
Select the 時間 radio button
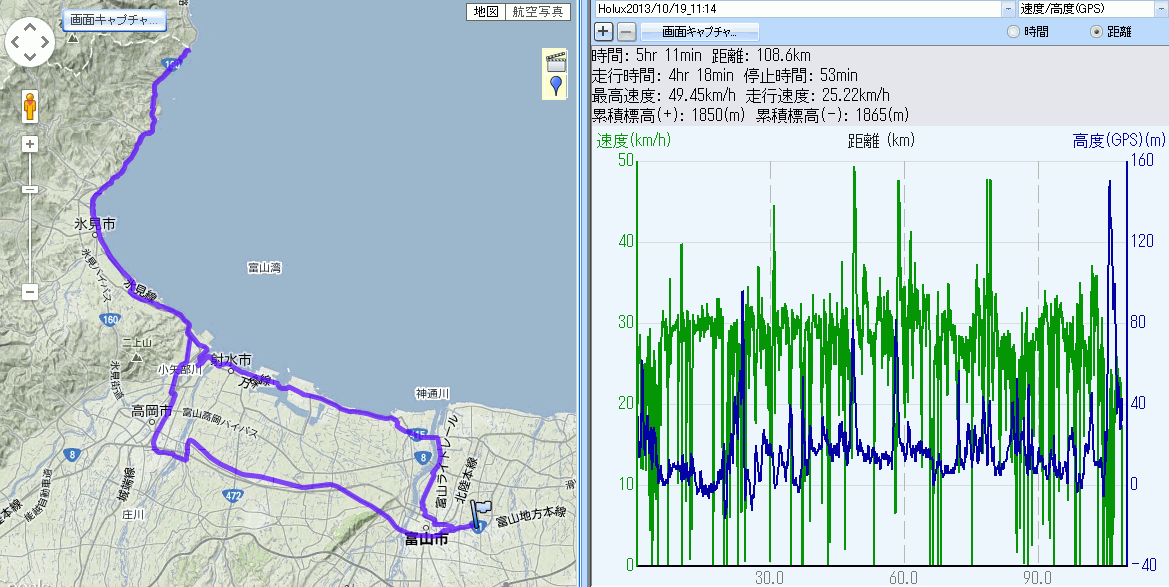pyautogui.click(x=1014, y=32)
